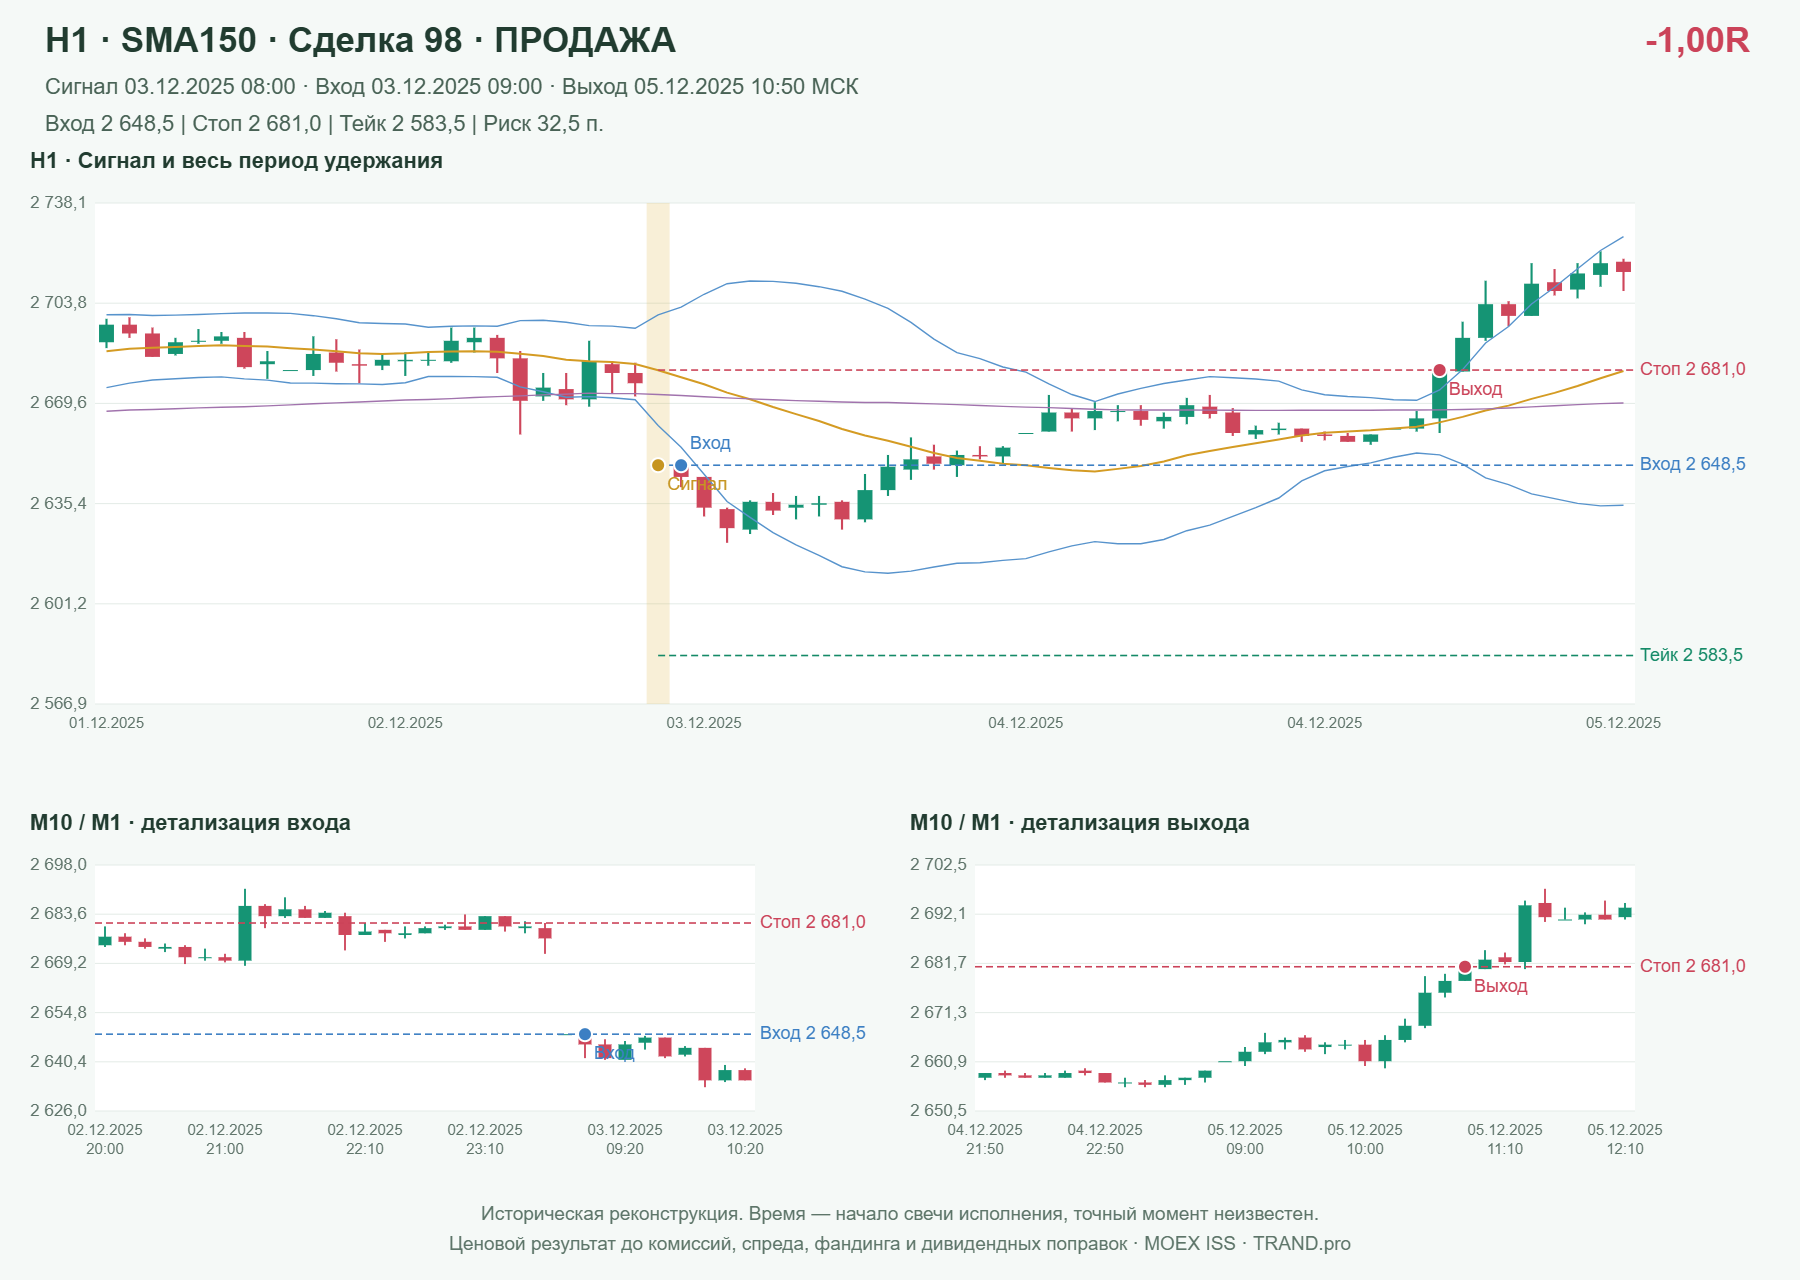Click the '05.12.2025 12:10' time label

1625,1139
